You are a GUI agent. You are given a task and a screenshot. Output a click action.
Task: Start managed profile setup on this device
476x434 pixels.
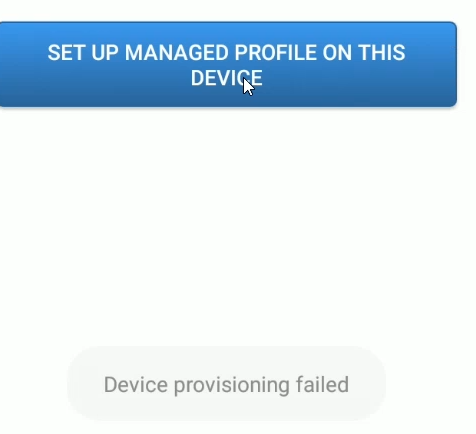tap(228, 64)
